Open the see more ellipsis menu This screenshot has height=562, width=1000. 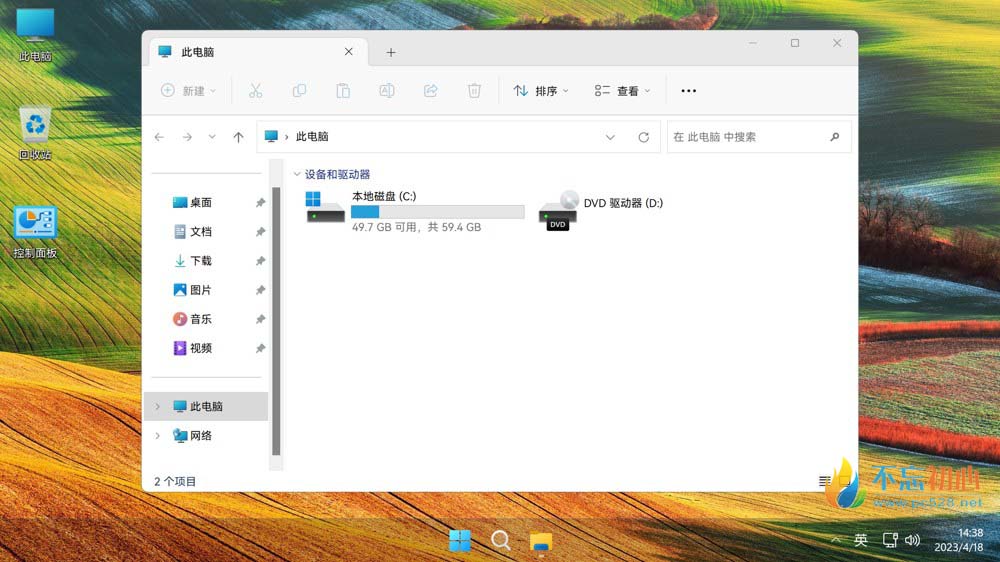click(688, 91)
